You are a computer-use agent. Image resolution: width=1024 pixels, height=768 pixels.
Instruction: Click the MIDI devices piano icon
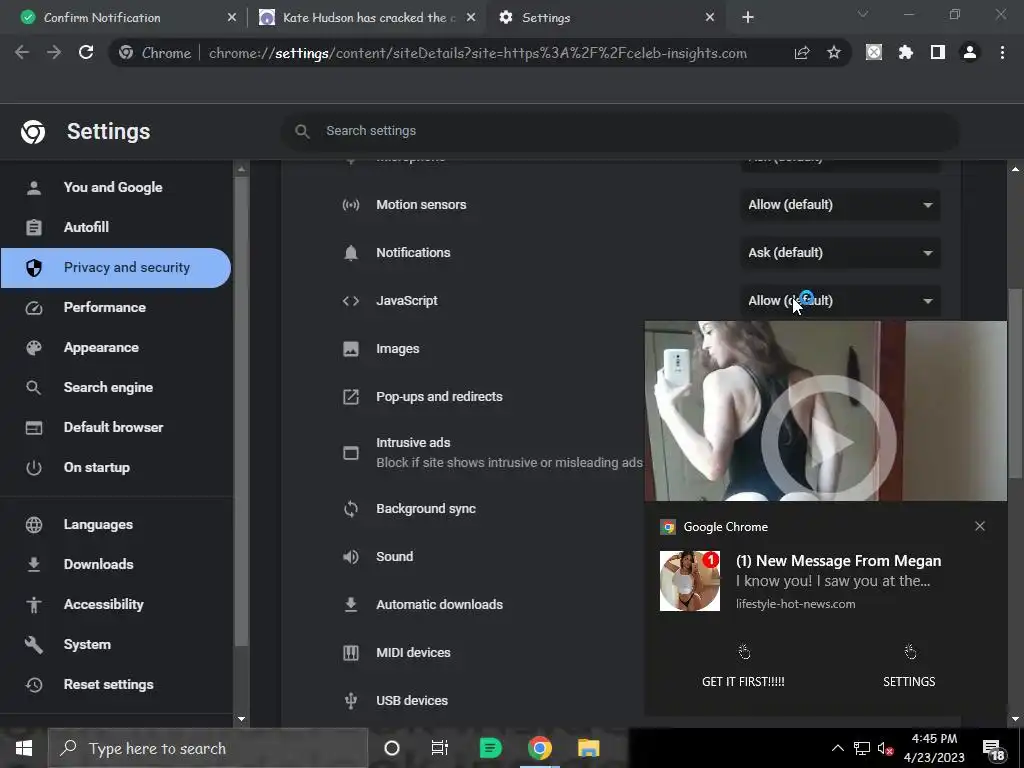coord(351,652)
